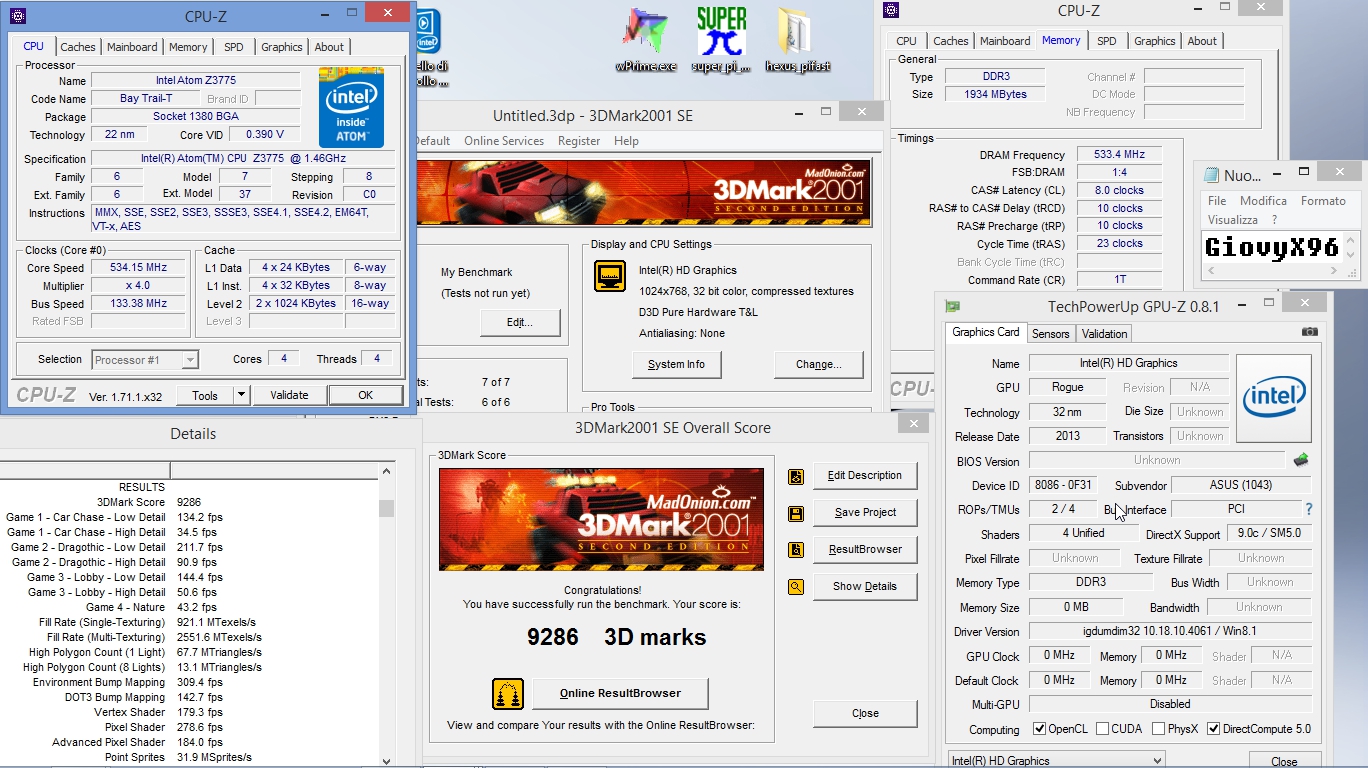Click the GPU-Z camera screenshot icon

[x=1310, y=332]
